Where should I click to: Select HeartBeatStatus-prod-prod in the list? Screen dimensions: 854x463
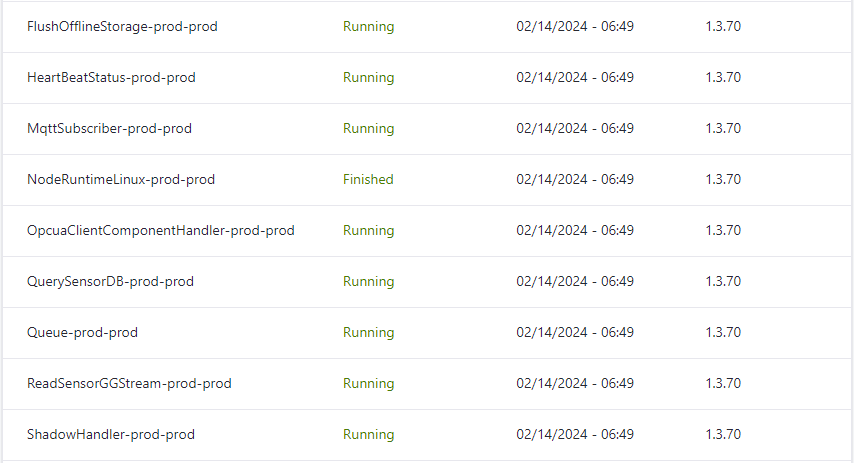(x=111, y=78)
